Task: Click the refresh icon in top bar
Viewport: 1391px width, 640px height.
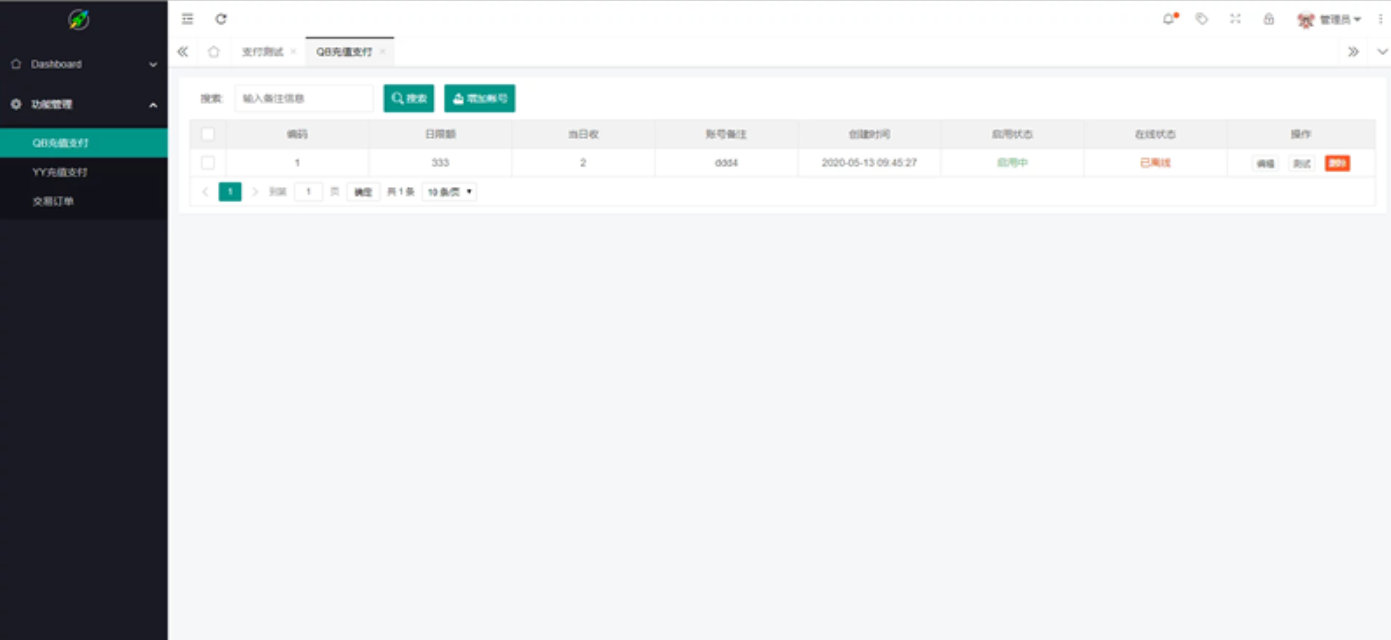Action: coord(221,19)
